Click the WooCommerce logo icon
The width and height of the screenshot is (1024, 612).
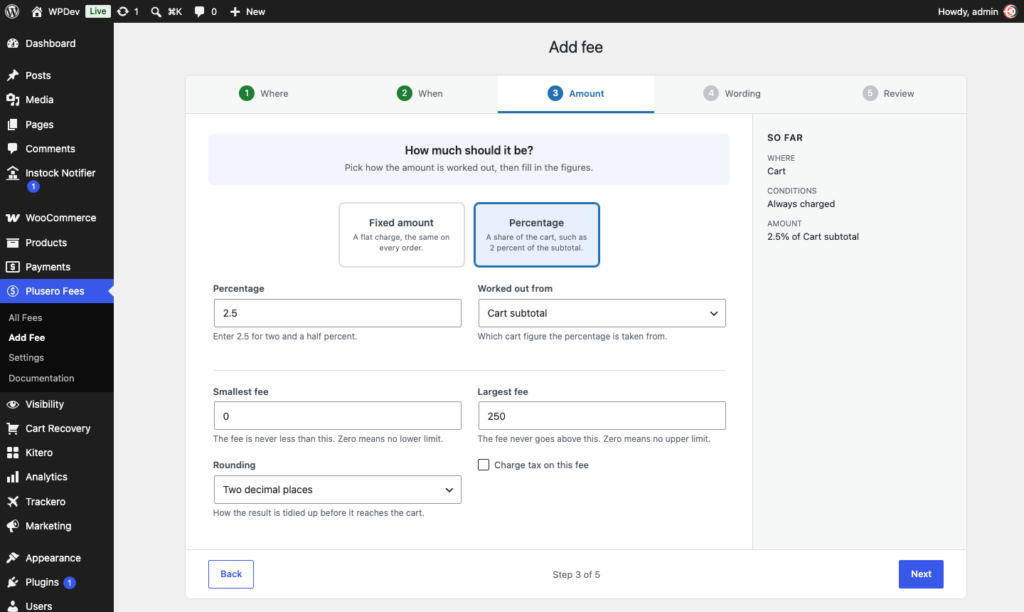pos(12,217)
